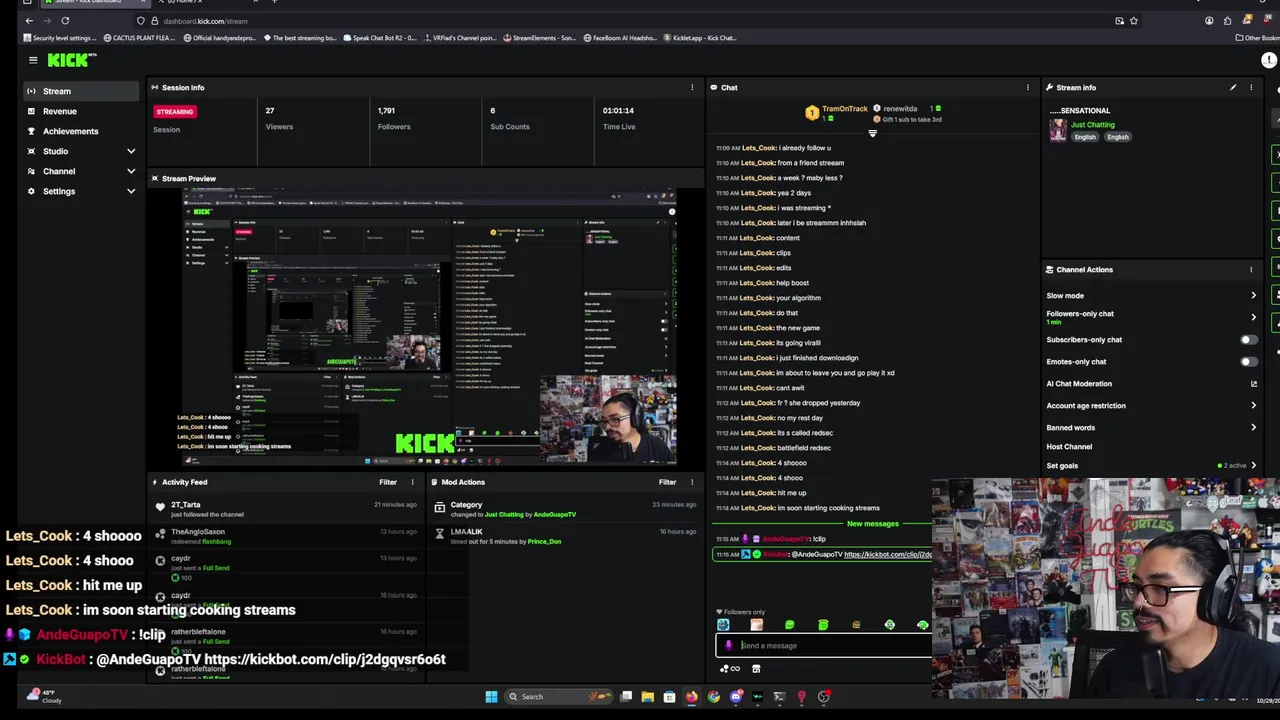
Task: Reload the browser page
Action: pos(65,21)
